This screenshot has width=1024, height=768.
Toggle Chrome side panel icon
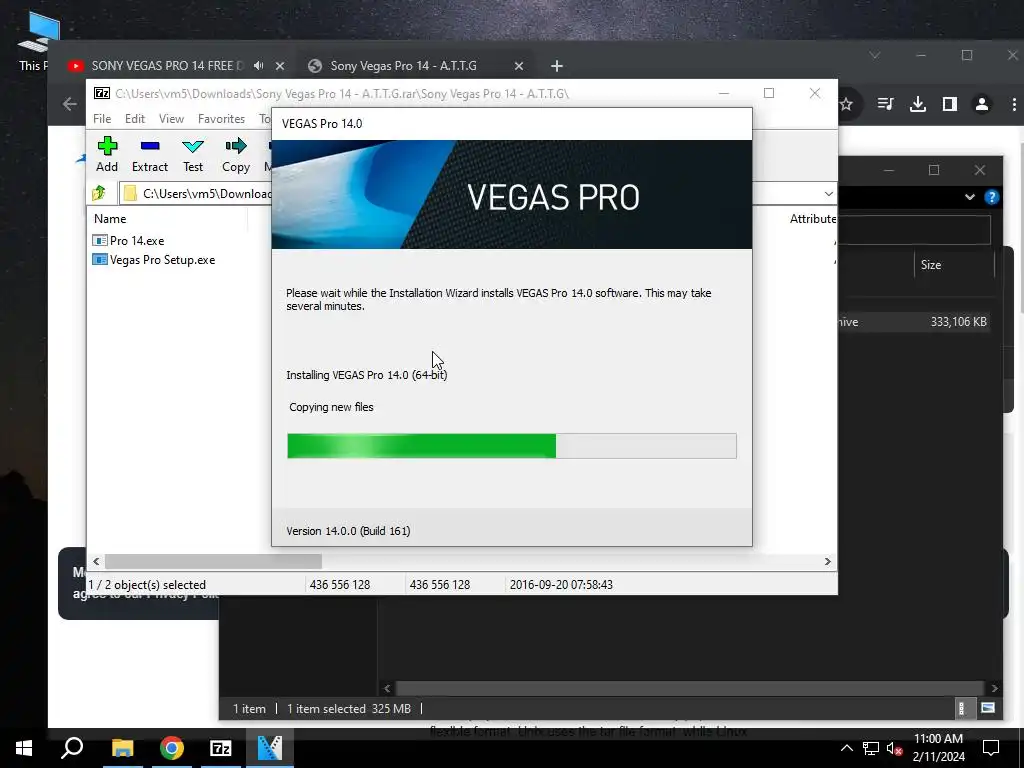950,104
